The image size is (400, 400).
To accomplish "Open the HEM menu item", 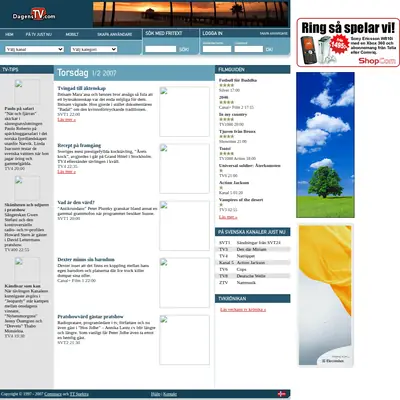I will coord(9,34).
